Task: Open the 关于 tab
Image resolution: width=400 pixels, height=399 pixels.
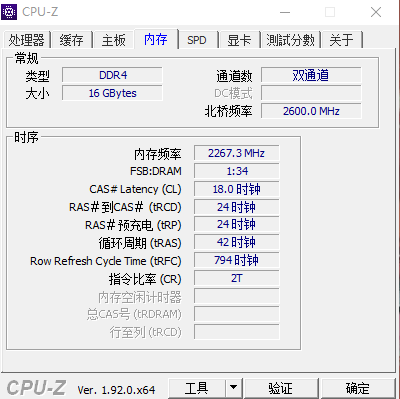Action: pyautogui.click(x=341, y=40)
